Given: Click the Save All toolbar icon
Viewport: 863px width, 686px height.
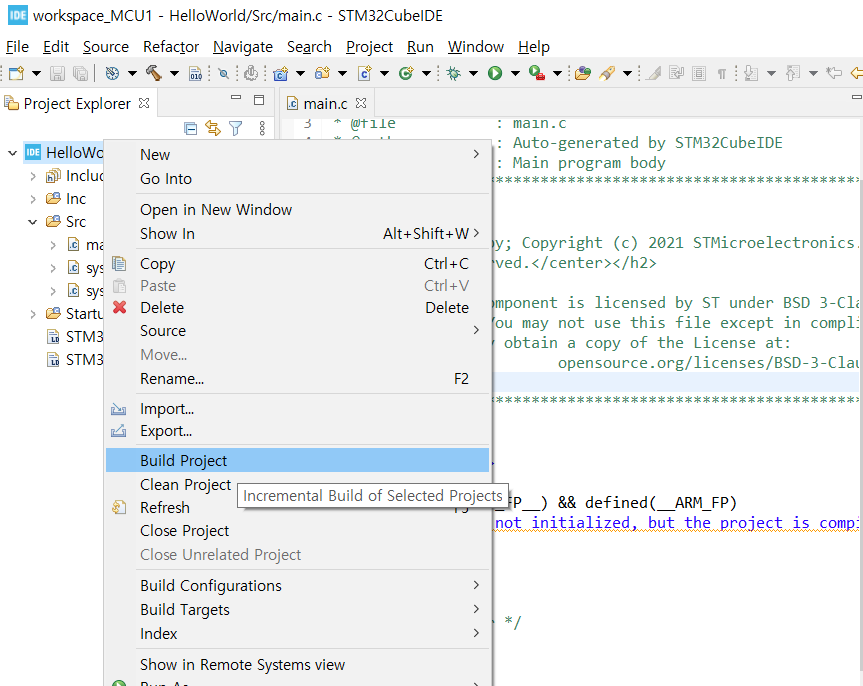Looking at the screenshot, I should pos(80,73).
